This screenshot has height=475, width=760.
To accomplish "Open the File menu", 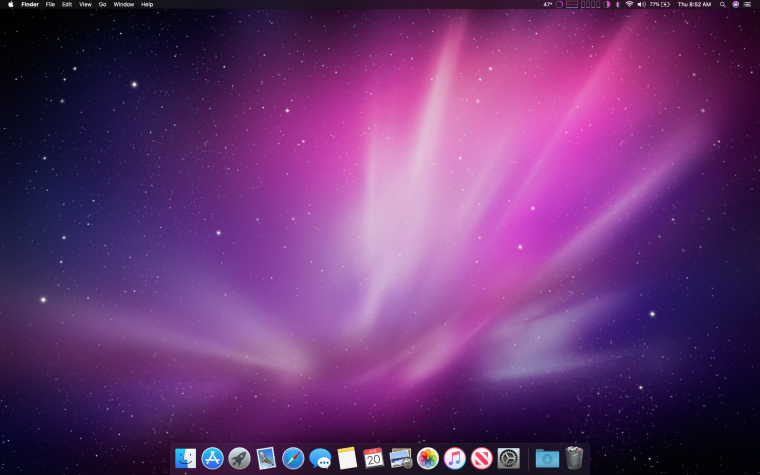I will [x=50, y=4].
